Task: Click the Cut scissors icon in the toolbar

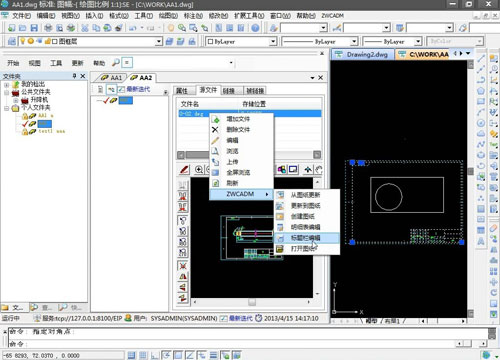Action: [x=85, y=28]
